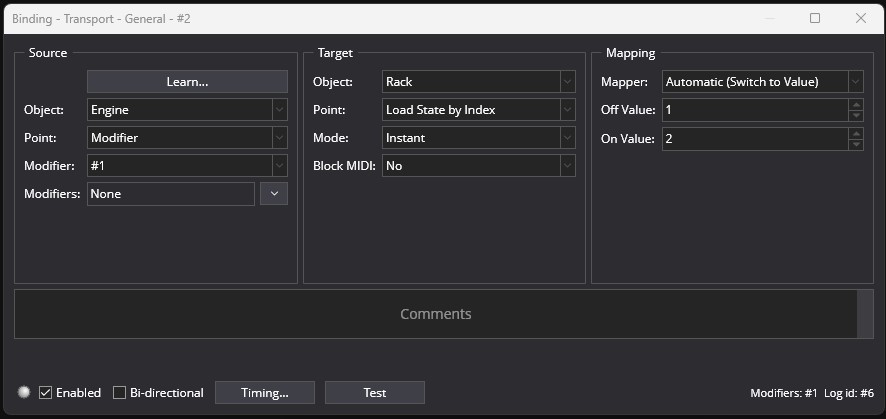
Task: Expand the Mapper dropdown arrow
Action: [855, 82]
